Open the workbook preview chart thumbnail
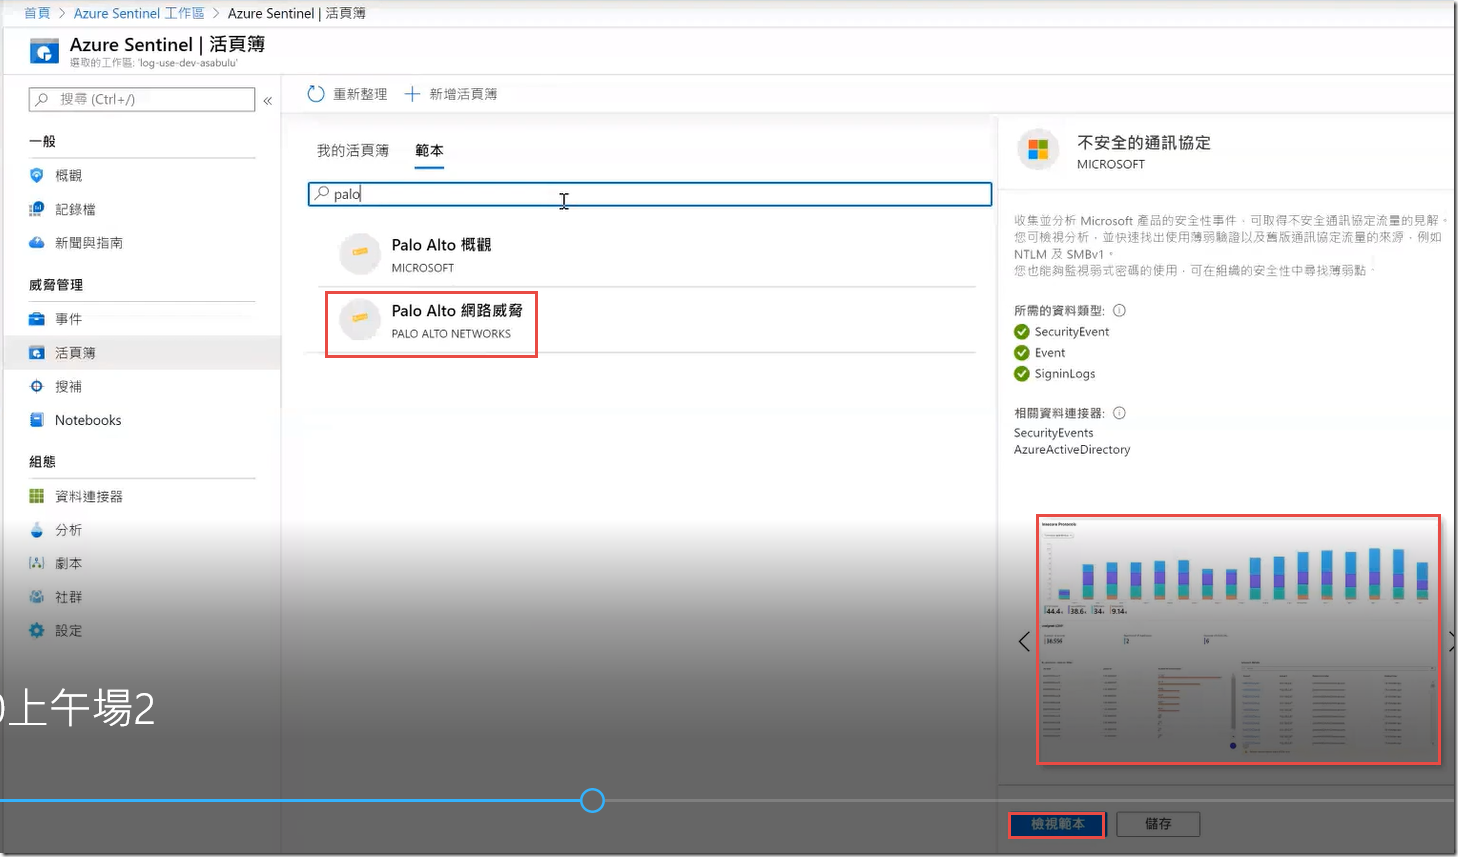Viewport: 1458px width, 857px height. [x=1239, y=640]
